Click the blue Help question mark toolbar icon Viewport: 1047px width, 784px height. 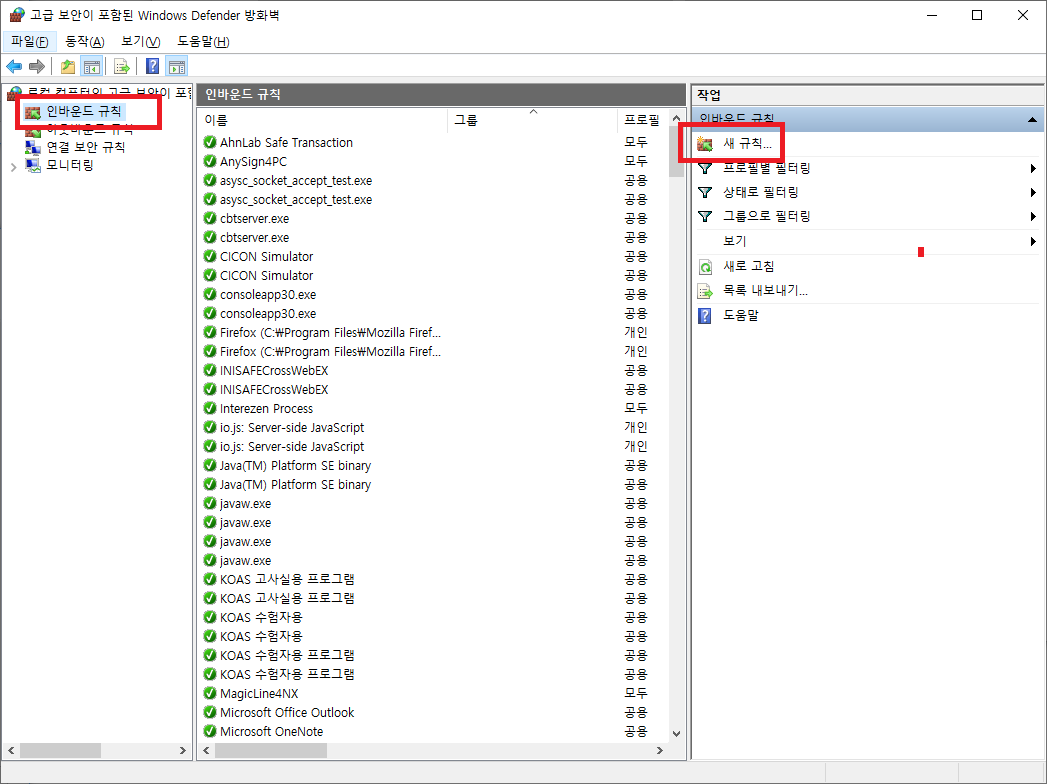pyautogui.click(x=153, y=66)
